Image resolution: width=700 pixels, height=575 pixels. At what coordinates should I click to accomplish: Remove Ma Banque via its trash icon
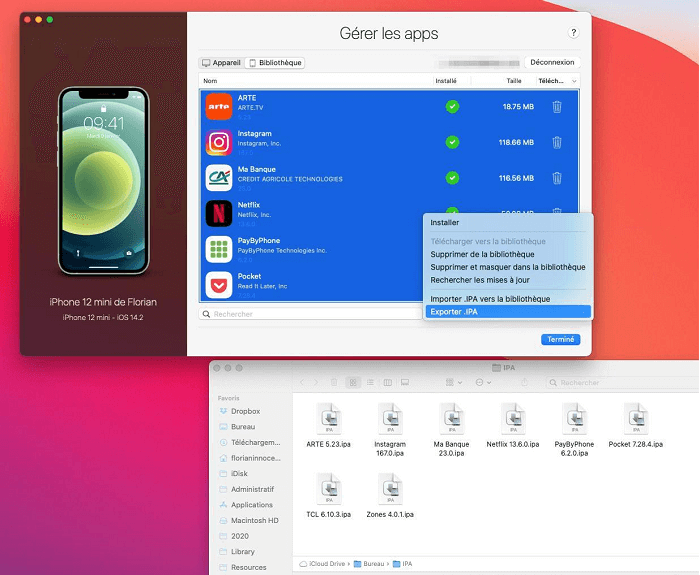(x=557, y=178)
